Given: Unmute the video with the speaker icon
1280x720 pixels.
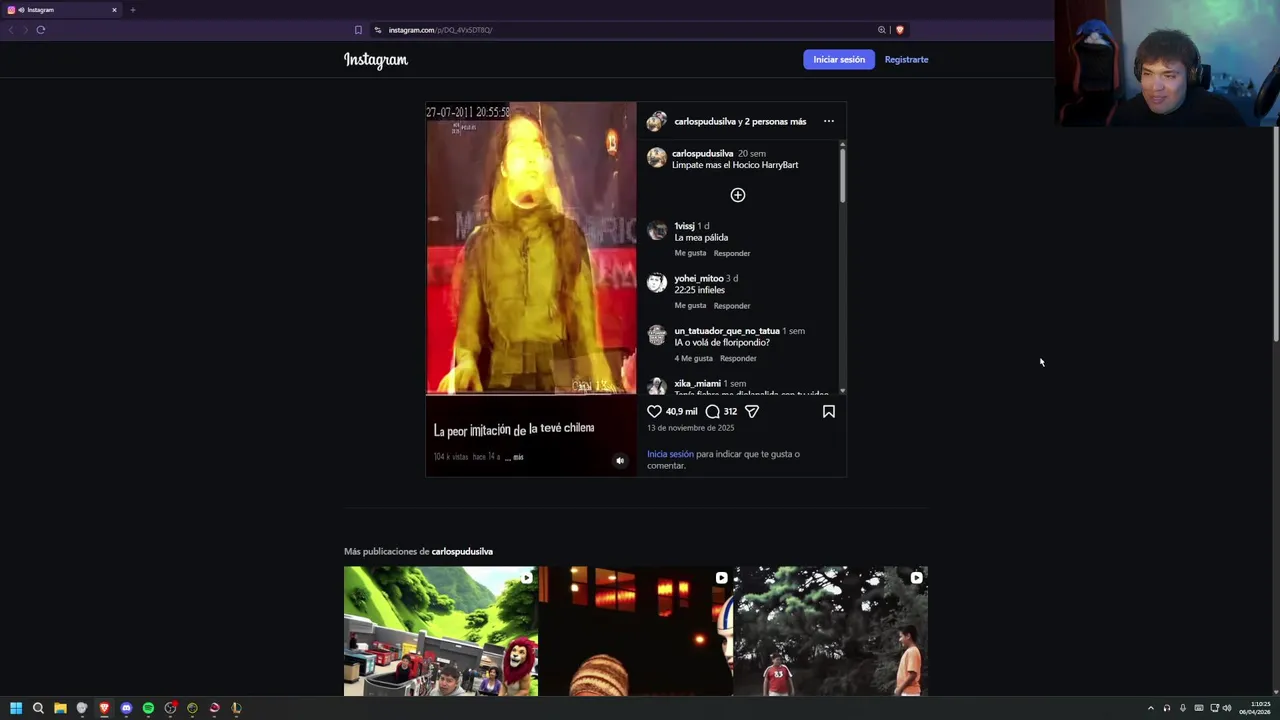Looking at the screenshot, I should pos(620,461).
